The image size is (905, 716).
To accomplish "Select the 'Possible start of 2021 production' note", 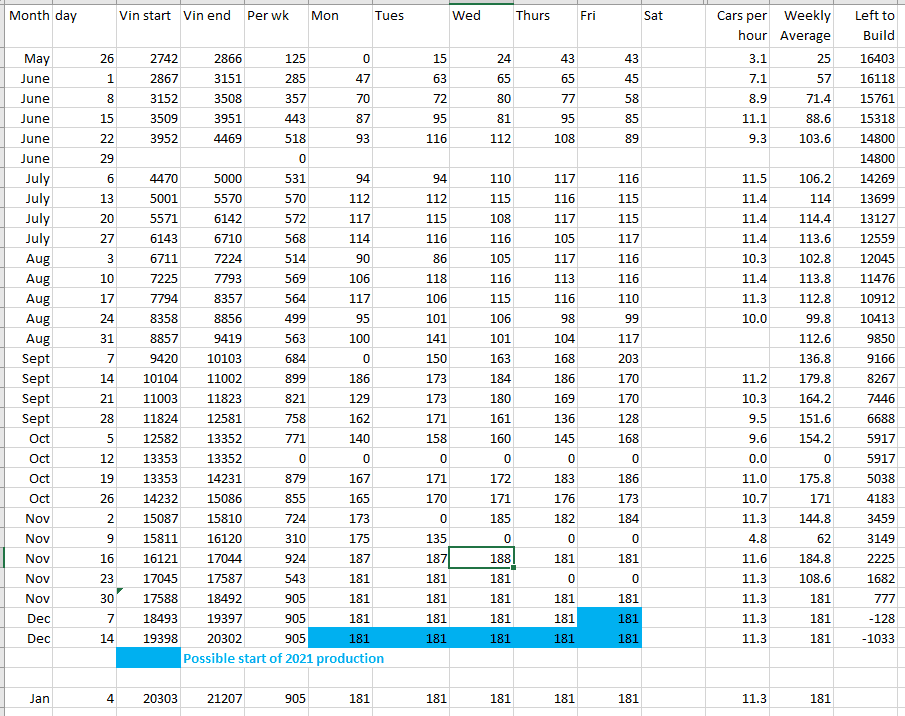I will 283,658.
